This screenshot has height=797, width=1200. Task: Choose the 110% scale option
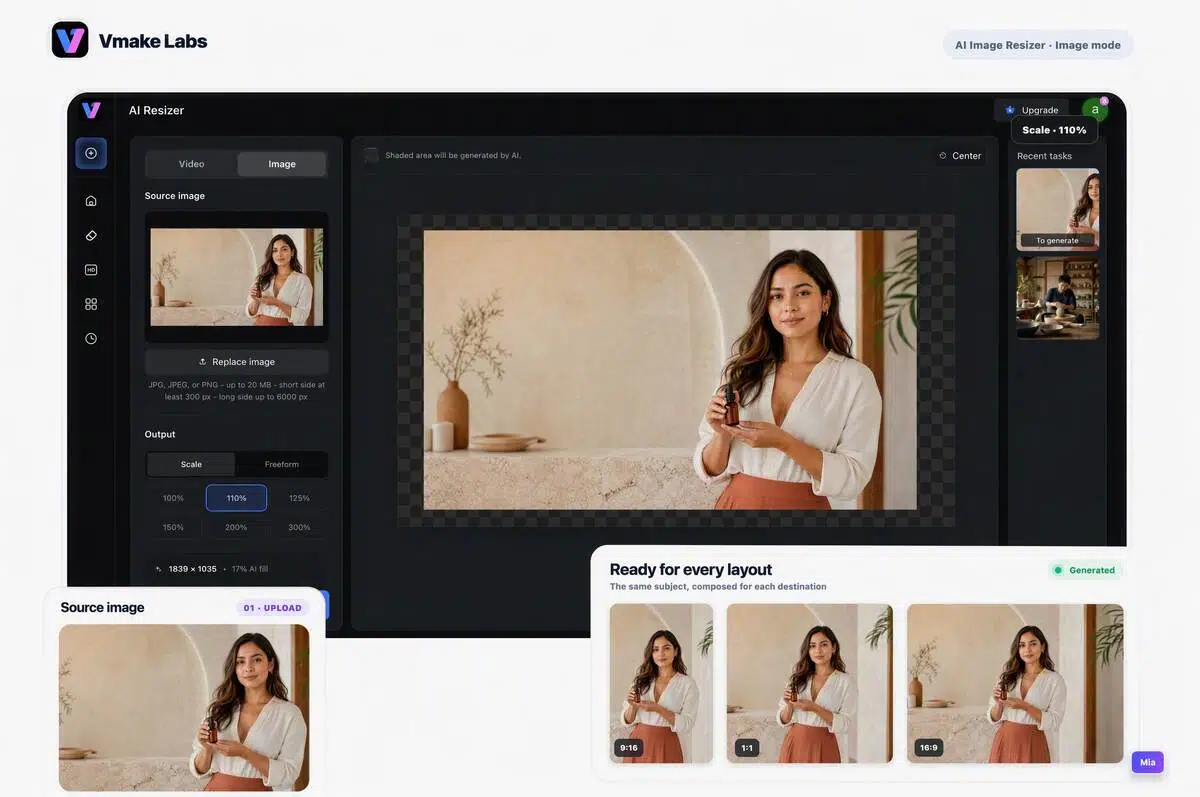coord(236,498)
